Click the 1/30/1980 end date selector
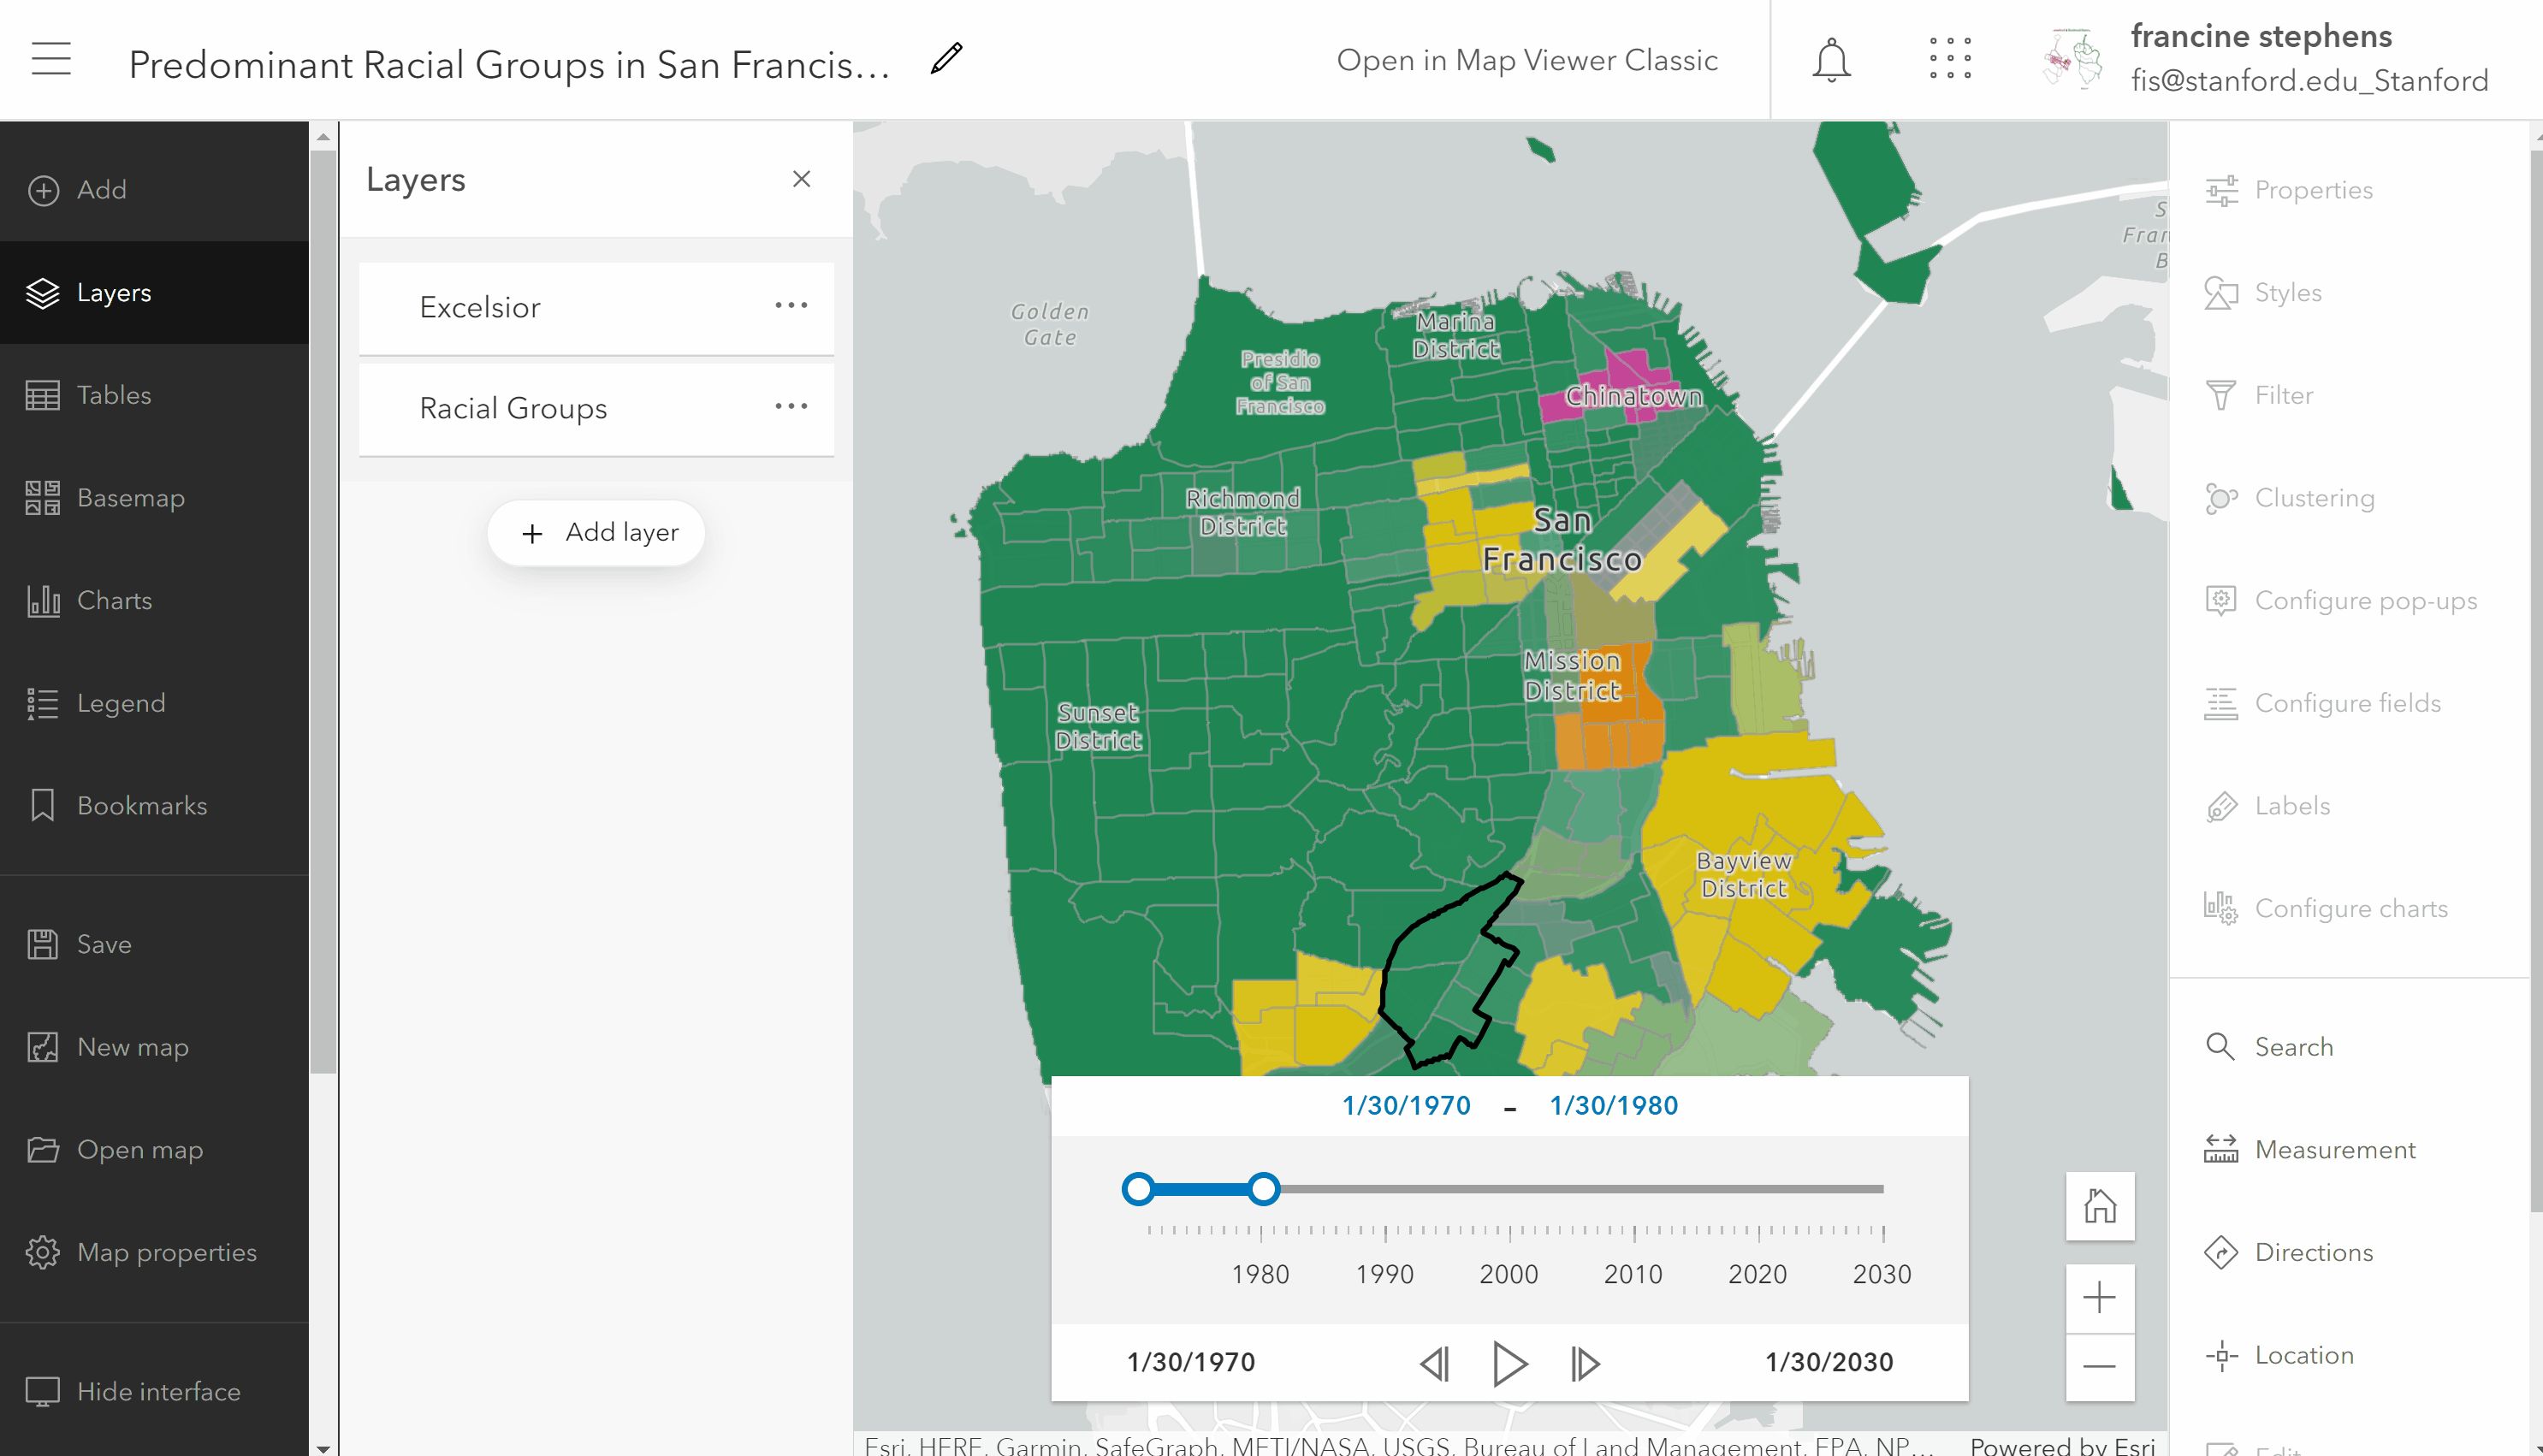The image size is (2543, 1456). point(1613,1105)
